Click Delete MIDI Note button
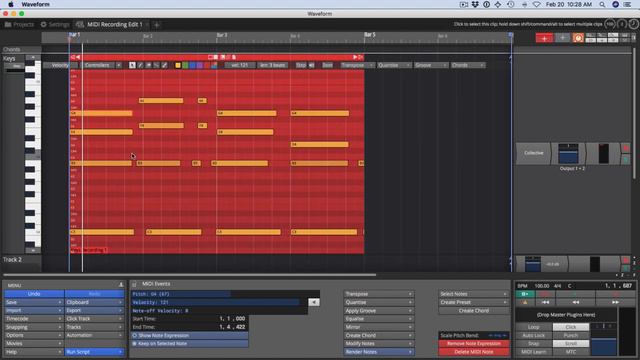Image resolution: width=640 pixels, height=360 pixels. coord(473,352)
